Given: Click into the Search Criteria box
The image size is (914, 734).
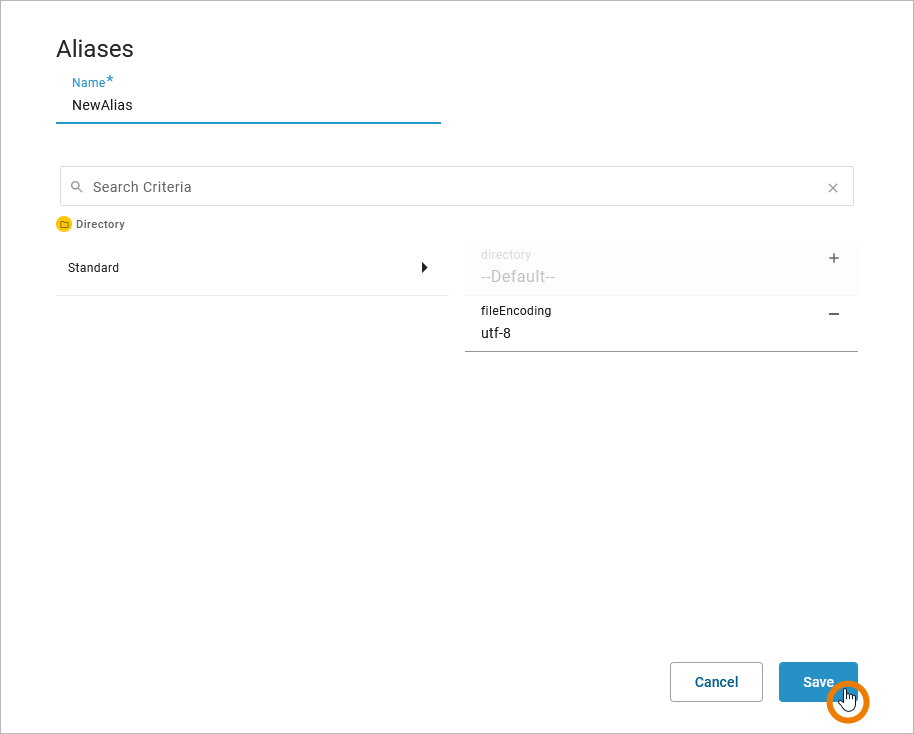Looking at the screenshot, I should click(450, 187).
